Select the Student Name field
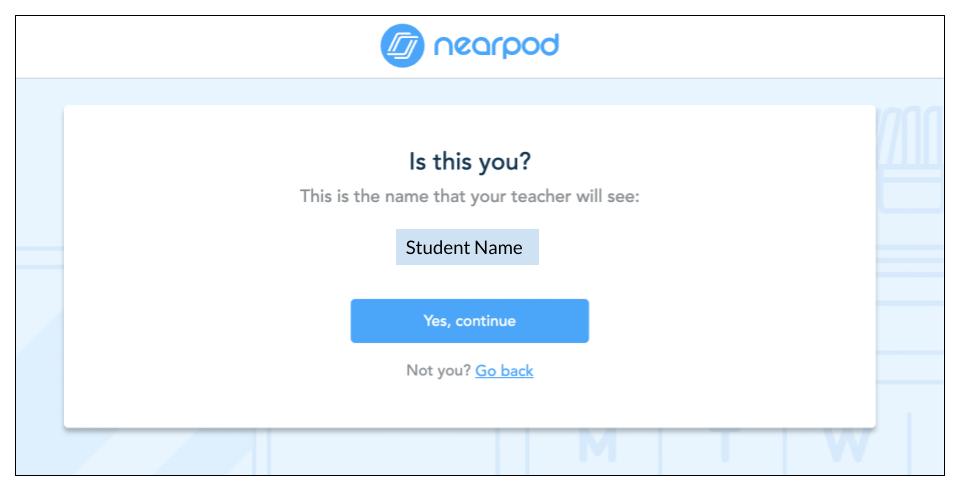960x492 pixels. tap(467, 247)
